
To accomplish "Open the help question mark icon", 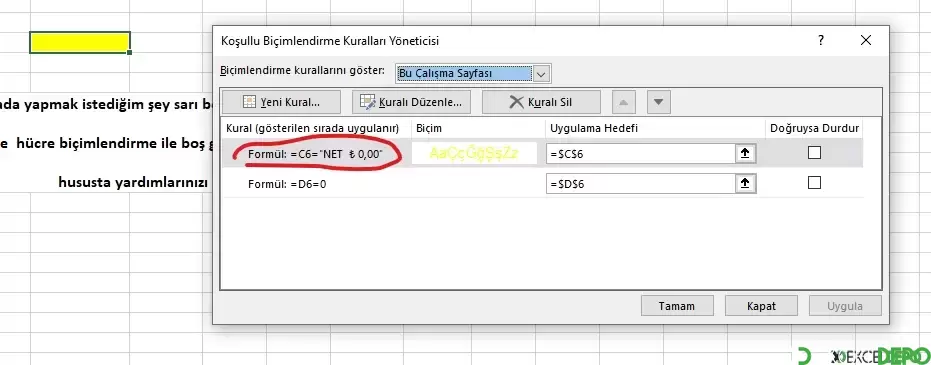I will [821, 40].
